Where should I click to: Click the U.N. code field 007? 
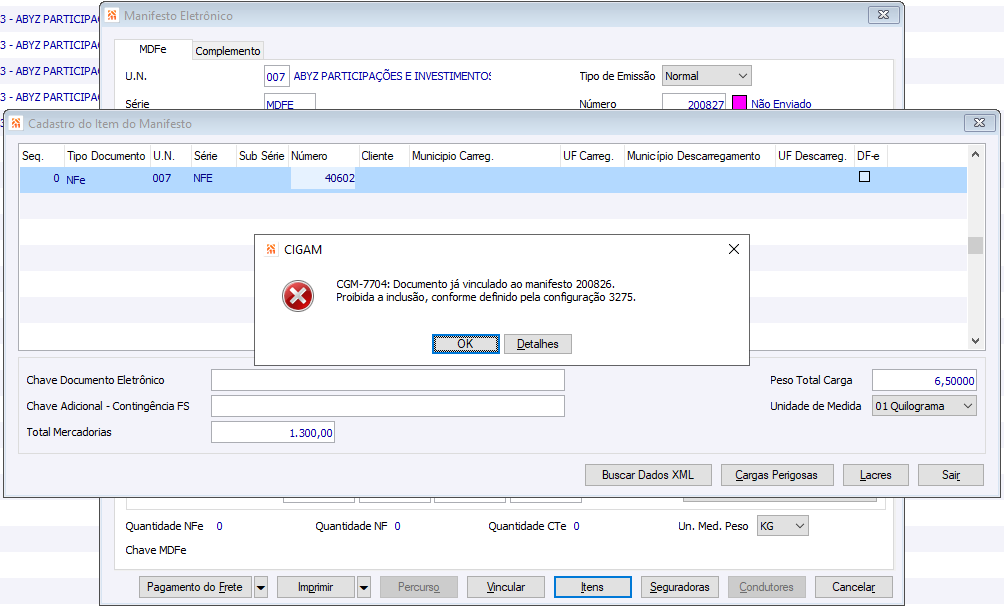[x=277, y=76]
